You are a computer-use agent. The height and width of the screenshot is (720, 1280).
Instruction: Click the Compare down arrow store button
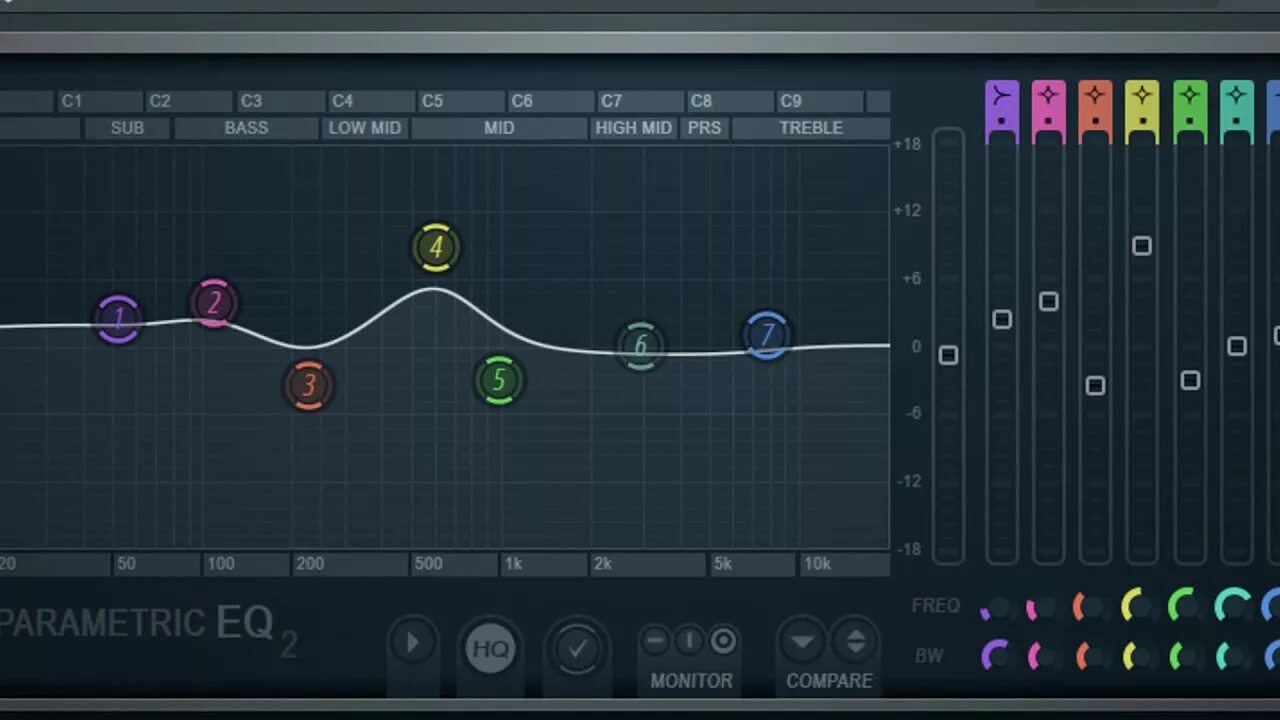pyautogui.click(x=802, y=641)
